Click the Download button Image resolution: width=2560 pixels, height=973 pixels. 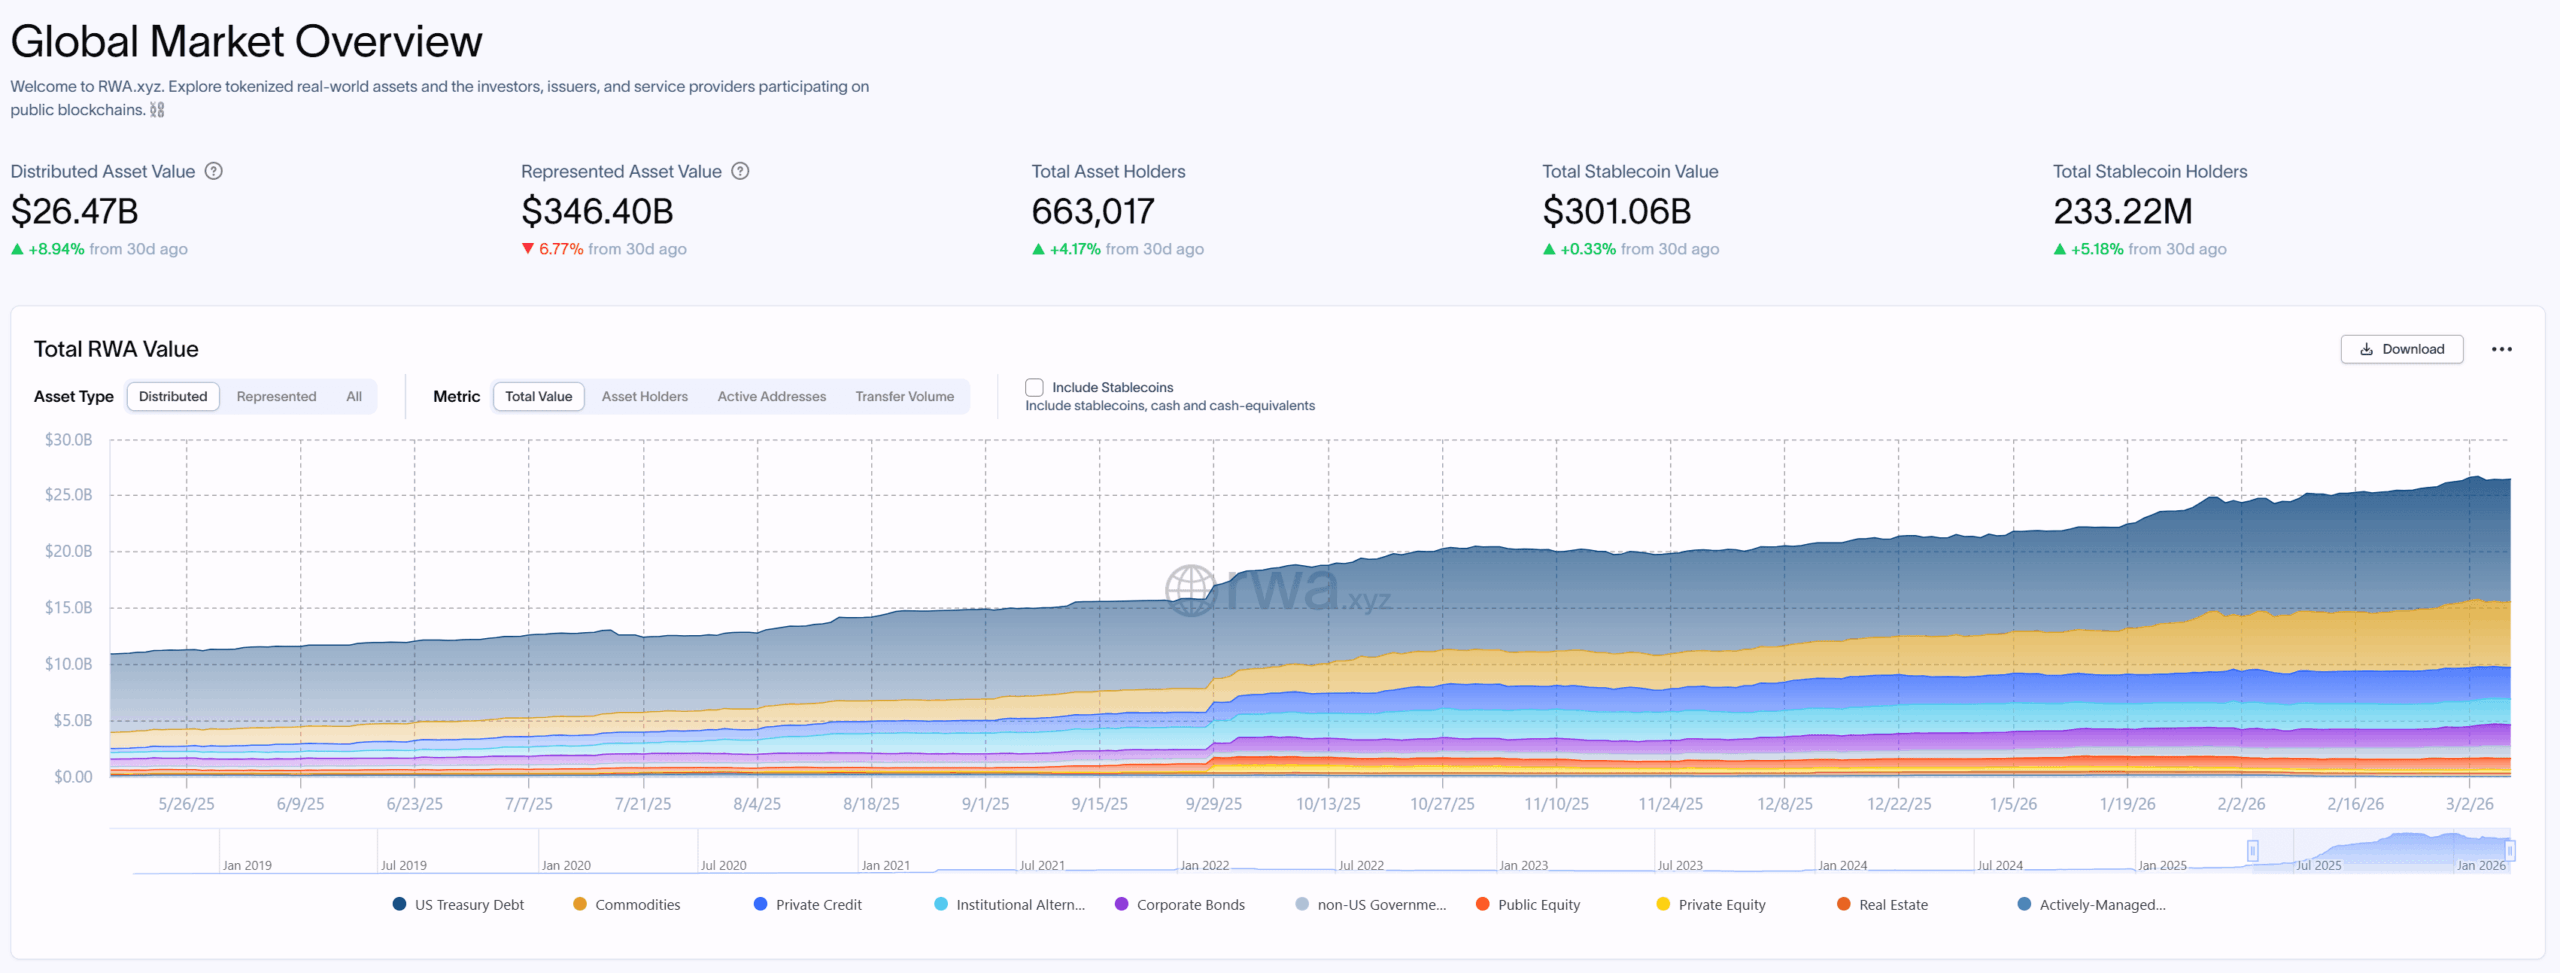(2401, 349)
